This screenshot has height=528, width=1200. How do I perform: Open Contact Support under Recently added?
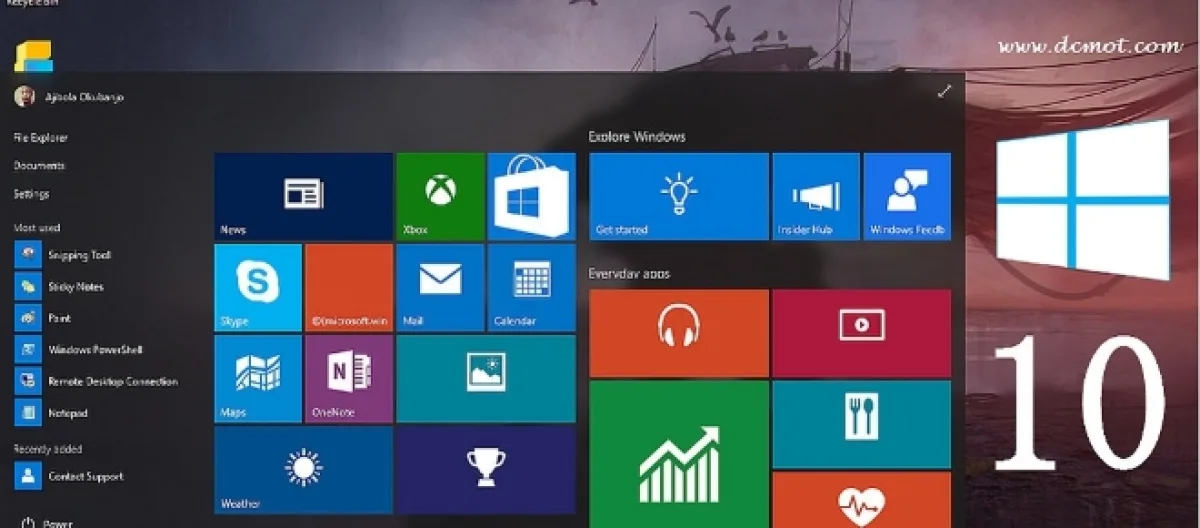85,477
